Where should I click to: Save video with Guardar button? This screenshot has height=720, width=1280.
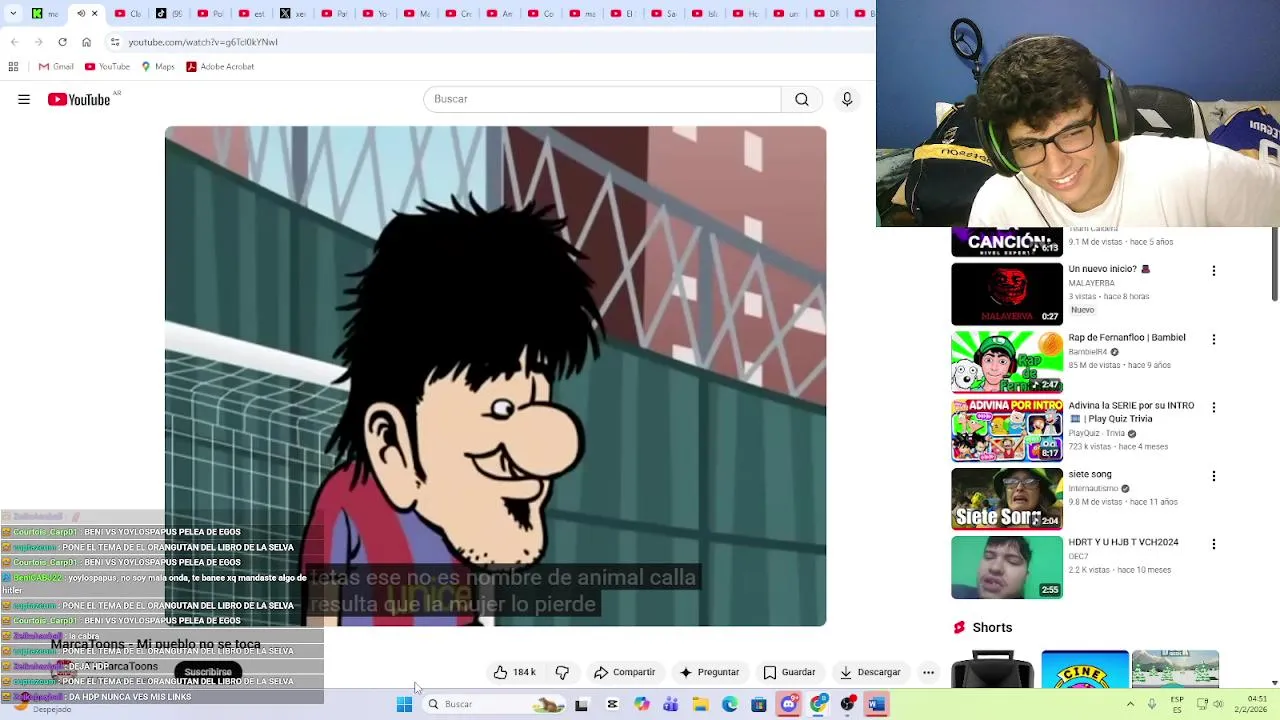[789, 672]
